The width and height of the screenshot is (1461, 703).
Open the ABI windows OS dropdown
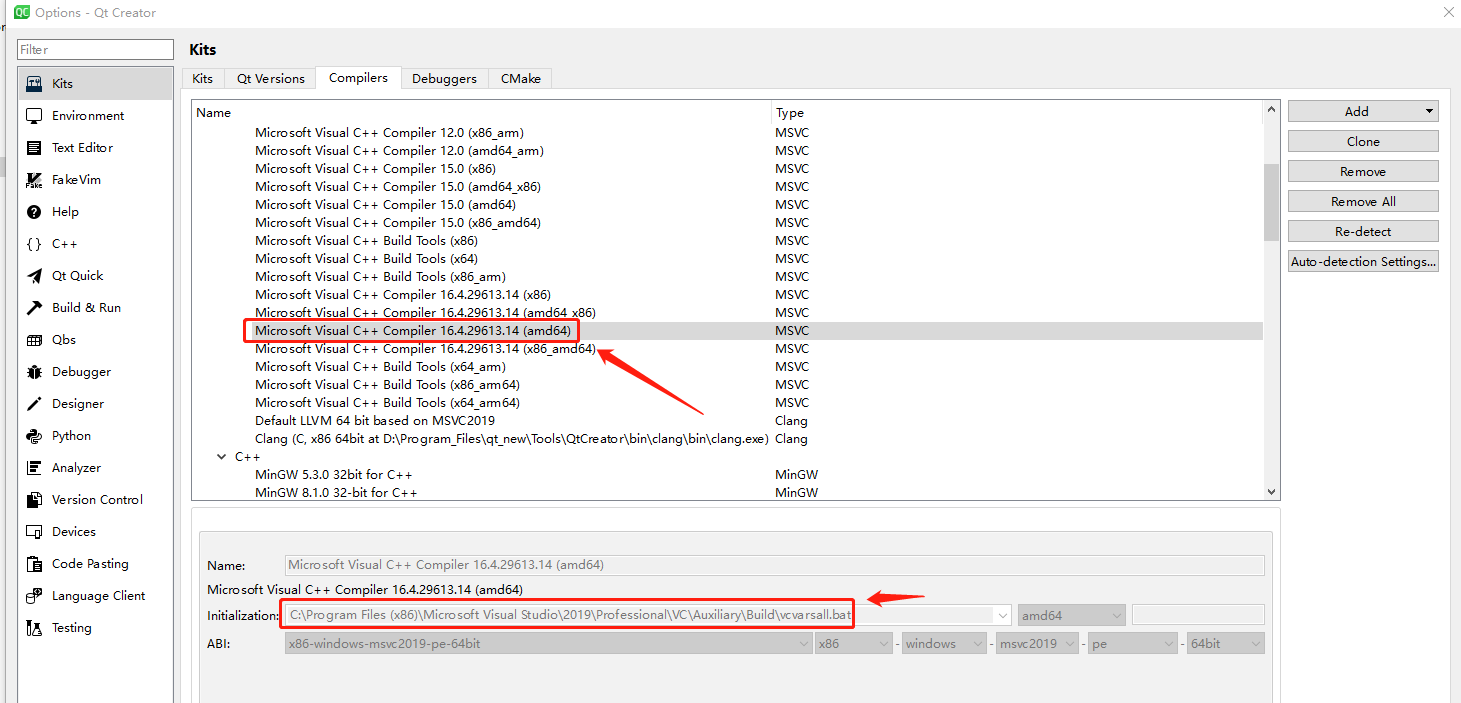[x=944, y=643]
